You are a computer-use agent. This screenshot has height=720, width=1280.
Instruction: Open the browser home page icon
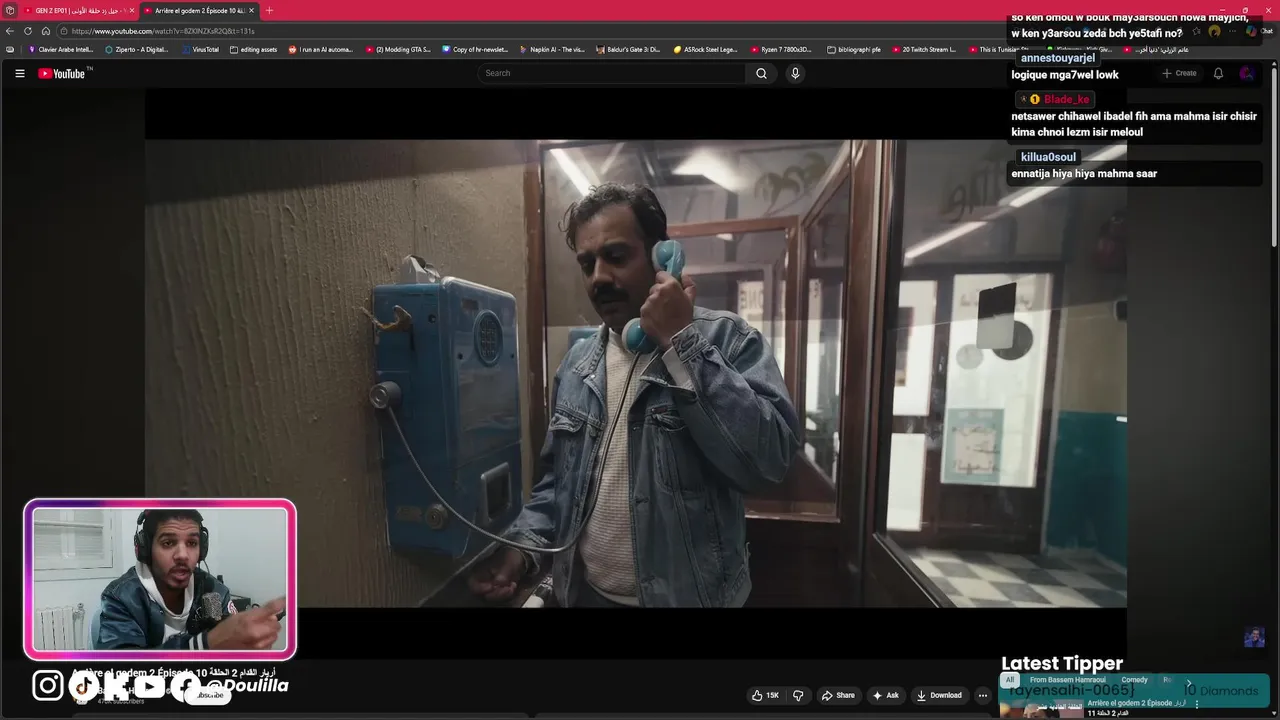pos(46,31)
